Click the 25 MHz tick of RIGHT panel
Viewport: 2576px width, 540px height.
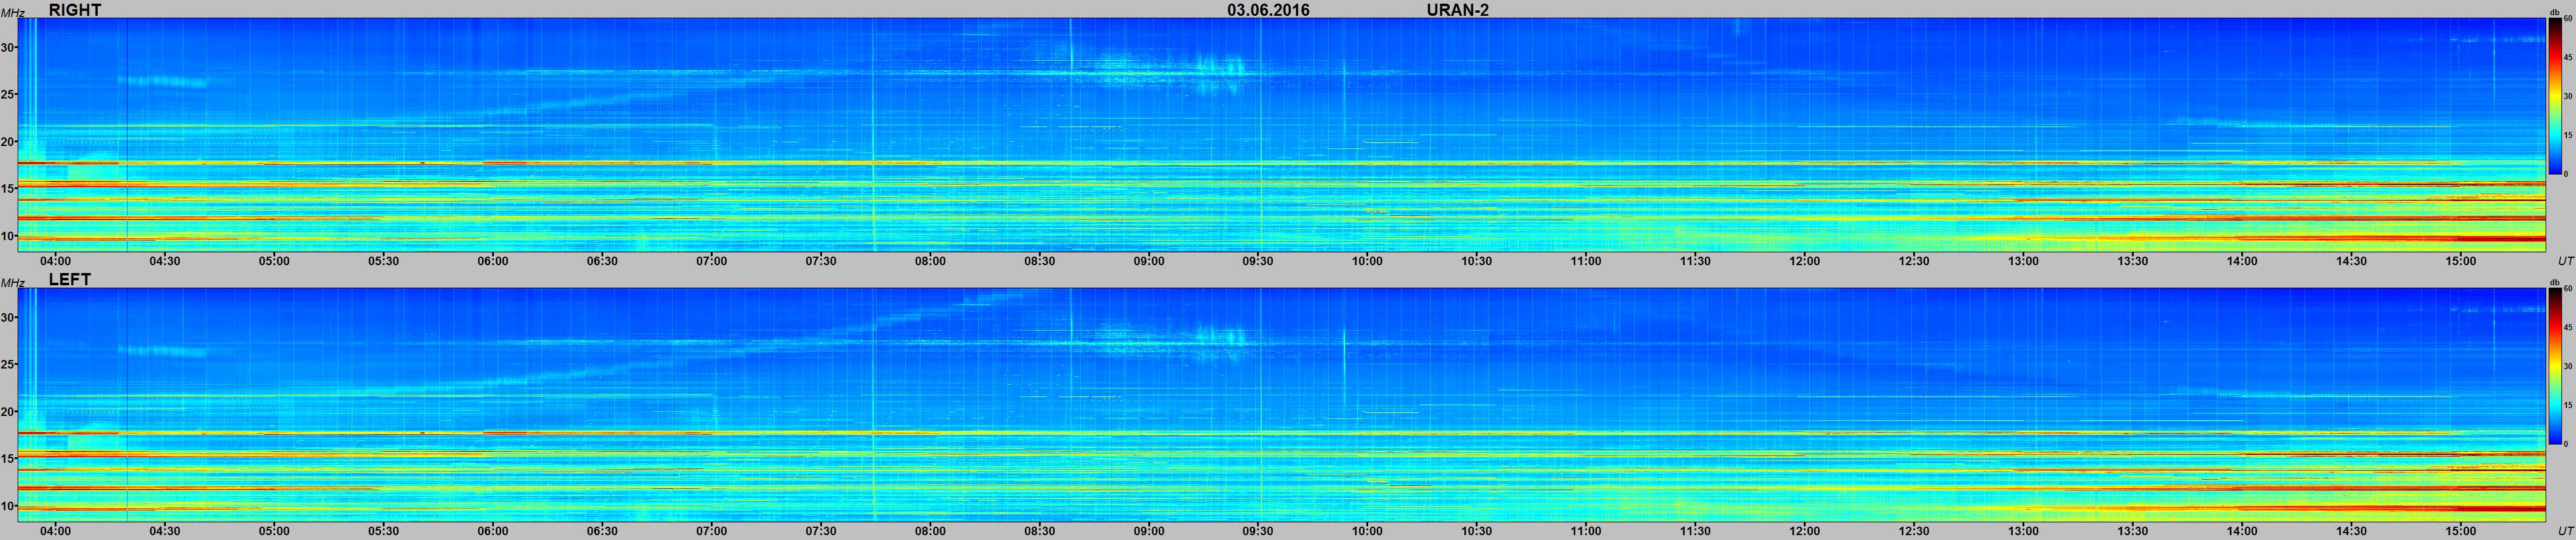pyautogui.click(x=8, y=95)
